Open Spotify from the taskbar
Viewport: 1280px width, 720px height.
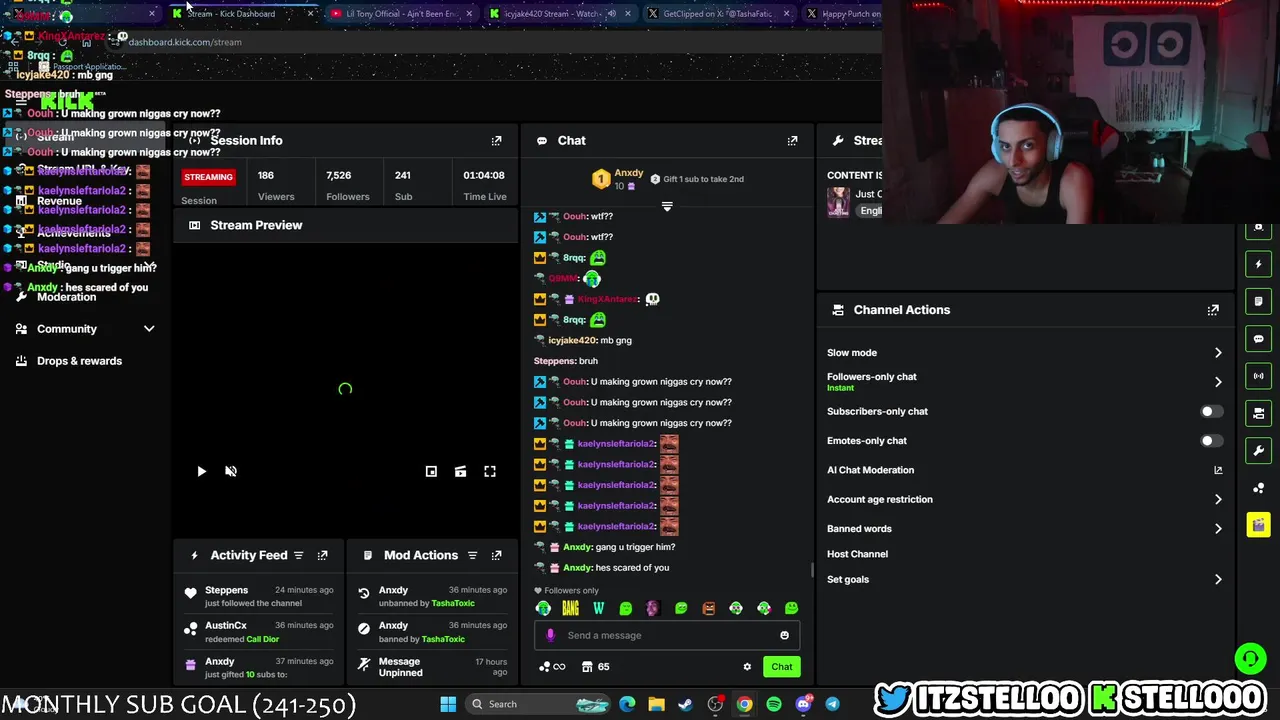click(774, 704)
